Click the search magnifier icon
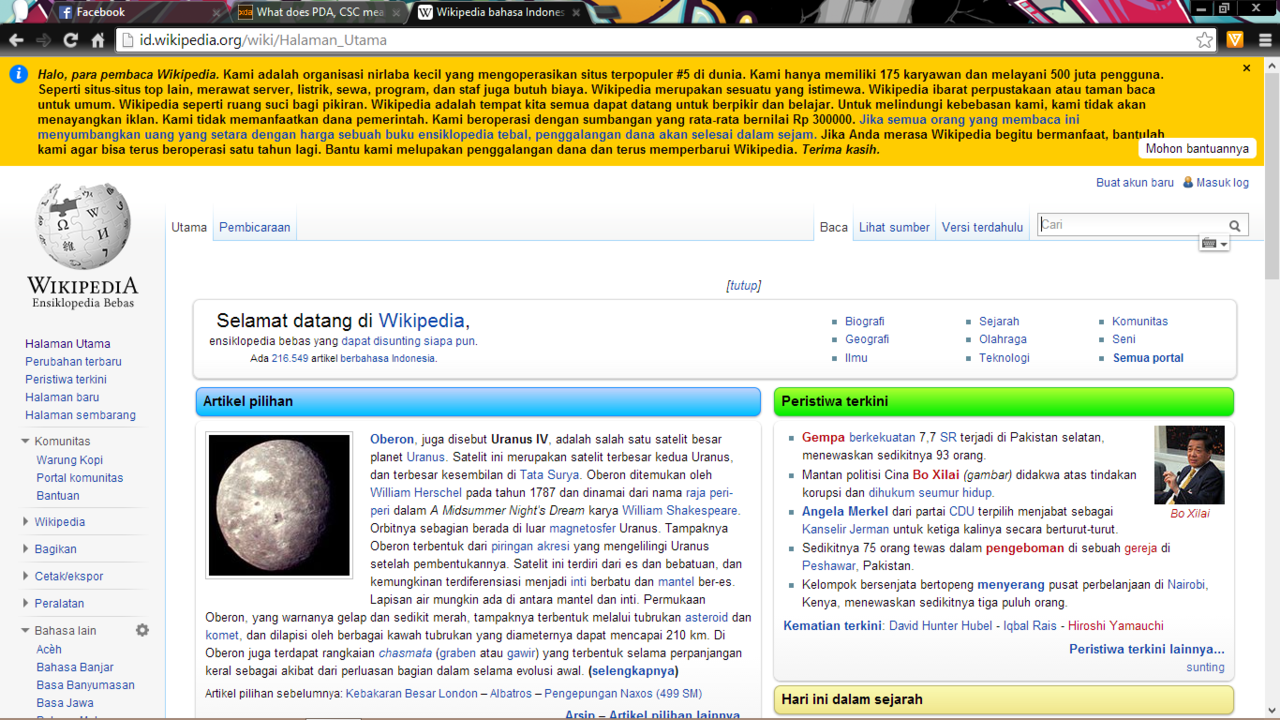Viewport: 1280px width, 720px height. pos(1235,226)
